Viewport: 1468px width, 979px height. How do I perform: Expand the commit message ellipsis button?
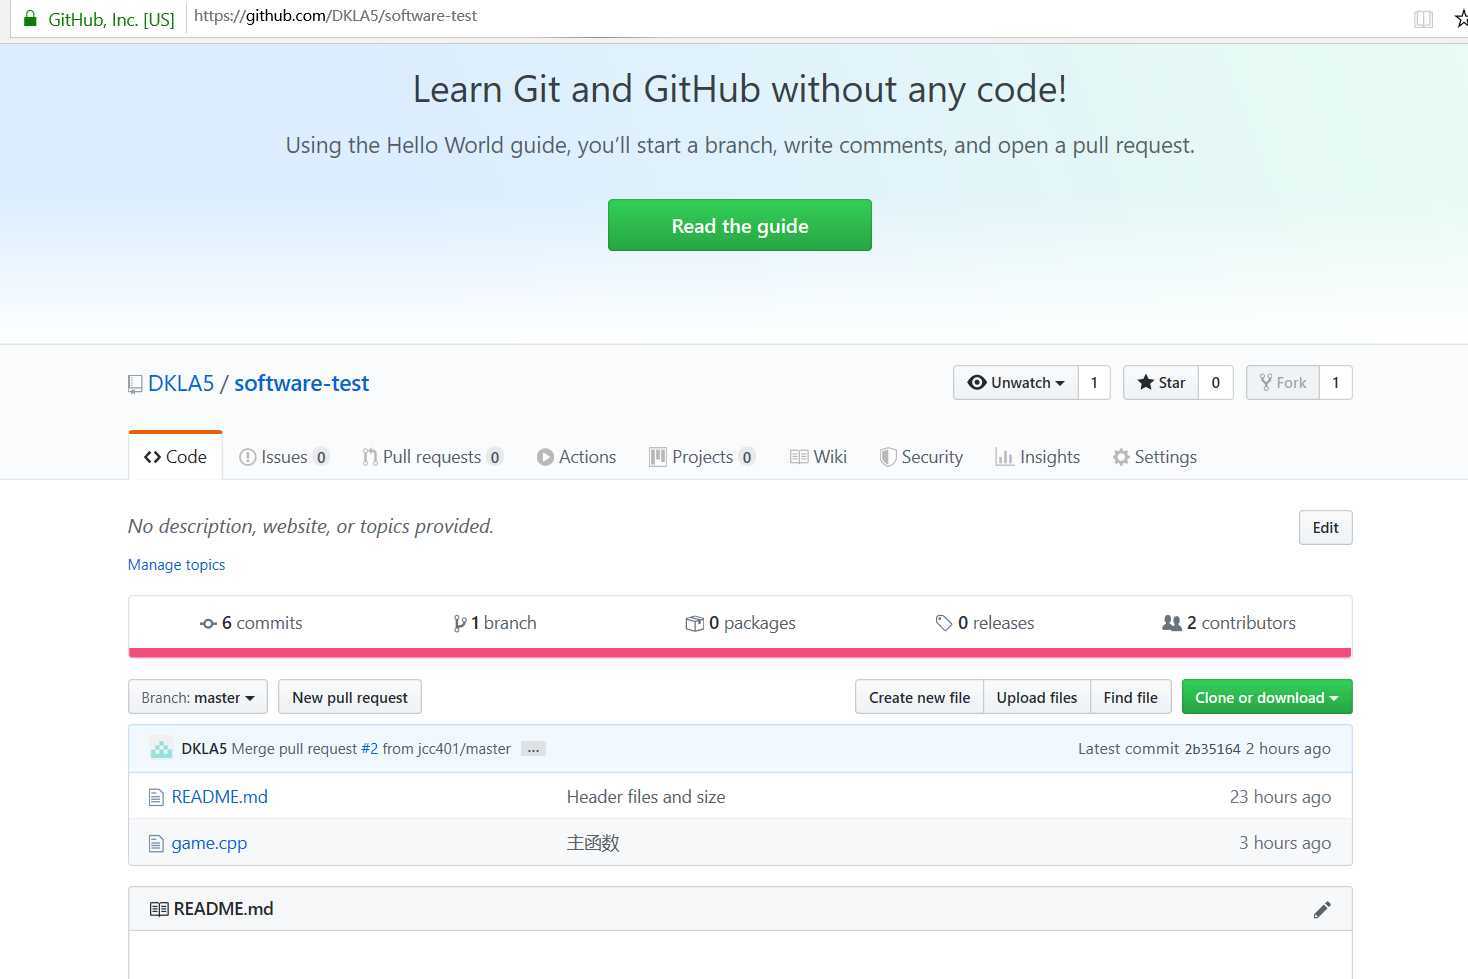coord(533,749)
